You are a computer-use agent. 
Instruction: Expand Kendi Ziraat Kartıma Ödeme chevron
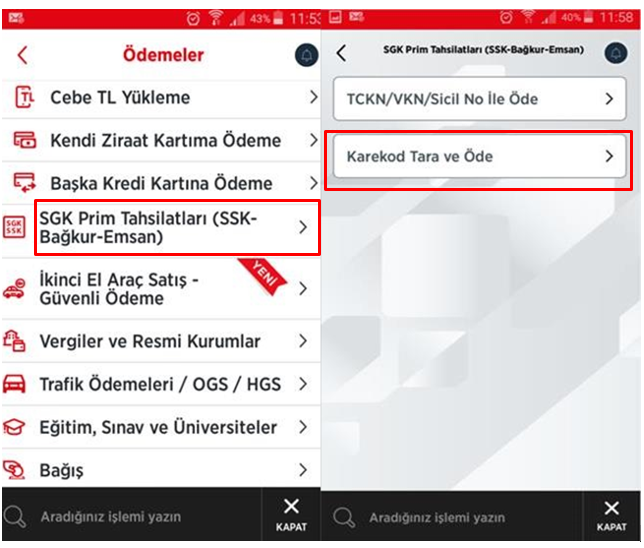click(x=313, y=140)
